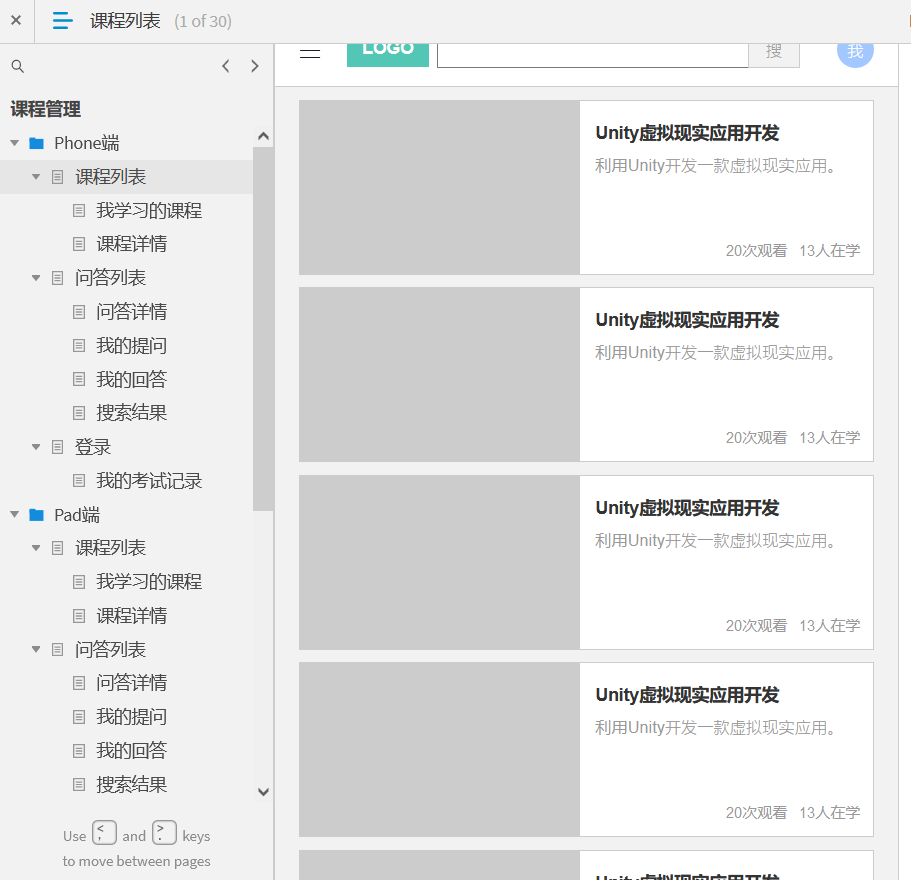Click the third card's 利用Unity开发一款虚拟现实应用。 description

tap(716, 541)
